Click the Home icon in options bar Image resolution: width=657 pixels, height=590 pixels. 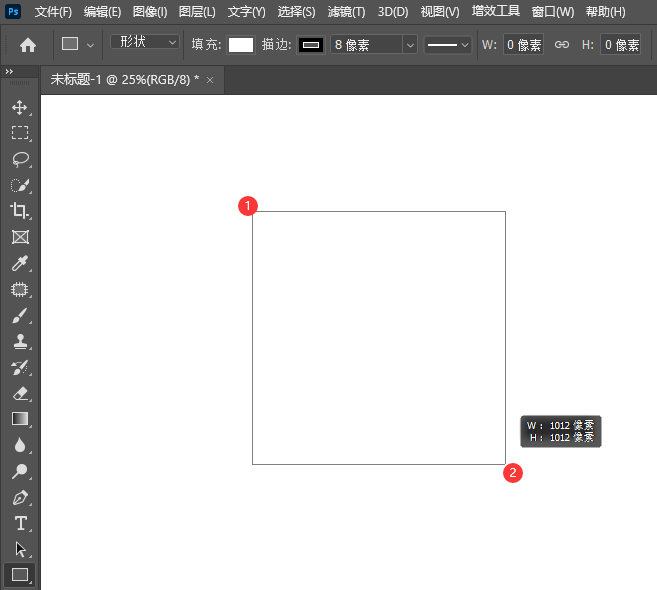pos(28,45)
